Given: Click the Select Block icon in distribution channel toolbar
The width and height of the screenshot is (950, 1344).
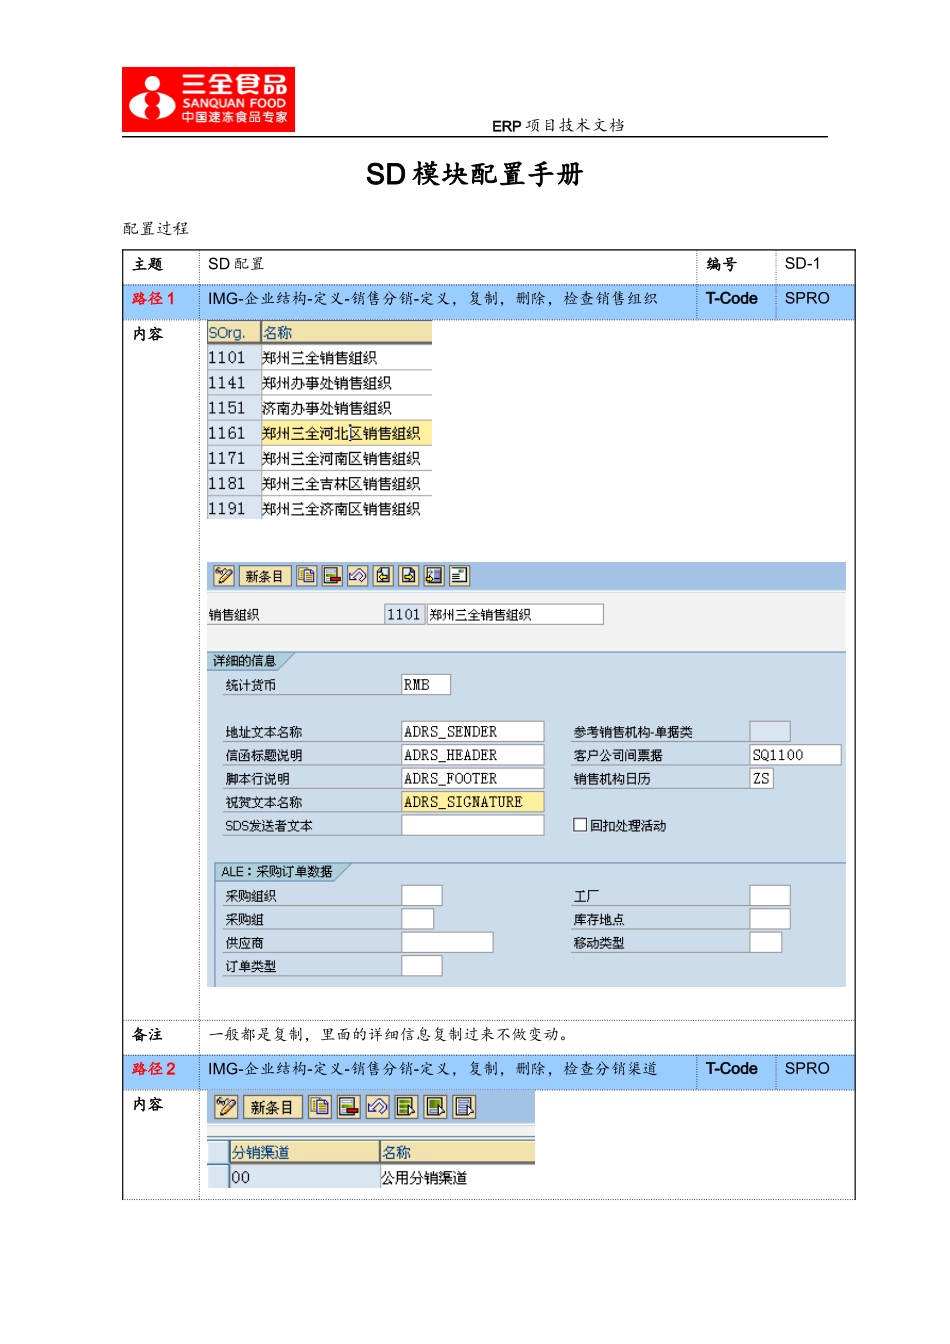Looking at the screenshot, I should (435, 1107).
